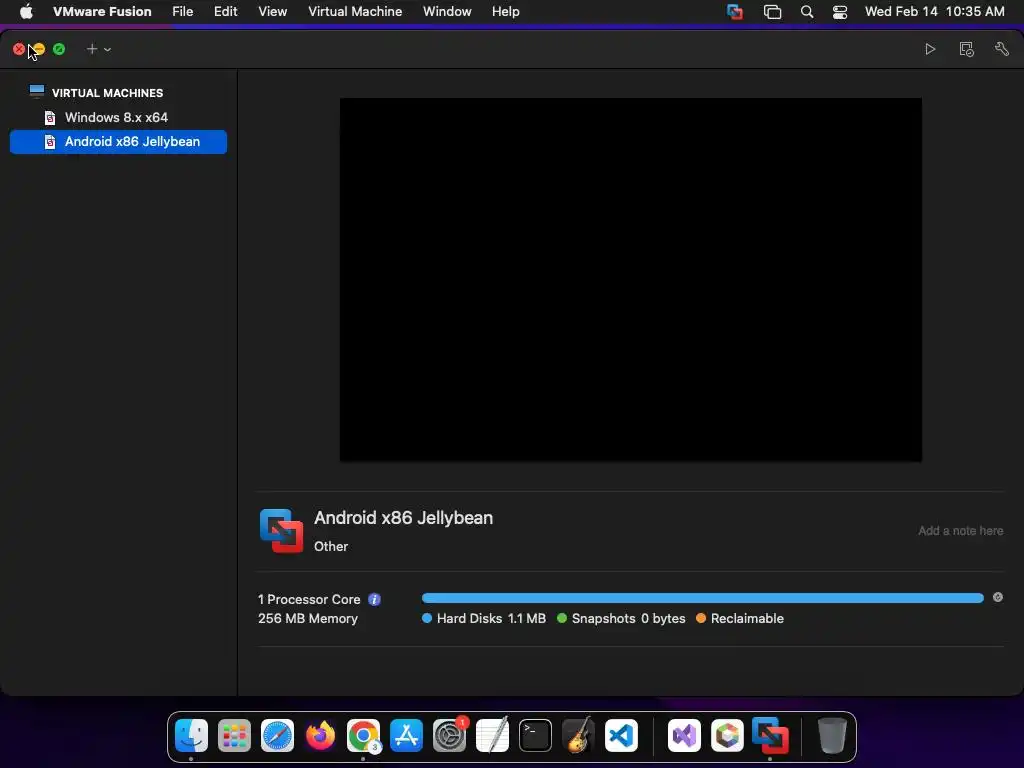
Task: Open GarageBand from the Dock
Action: 579,736
